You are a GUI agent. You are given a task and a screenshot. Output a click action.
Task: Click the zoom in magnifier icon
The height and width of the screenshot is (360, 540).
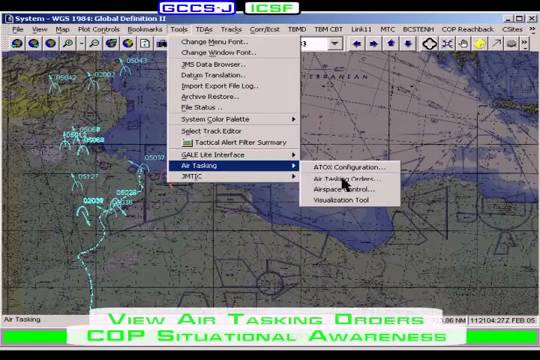[x=68, y=44]
